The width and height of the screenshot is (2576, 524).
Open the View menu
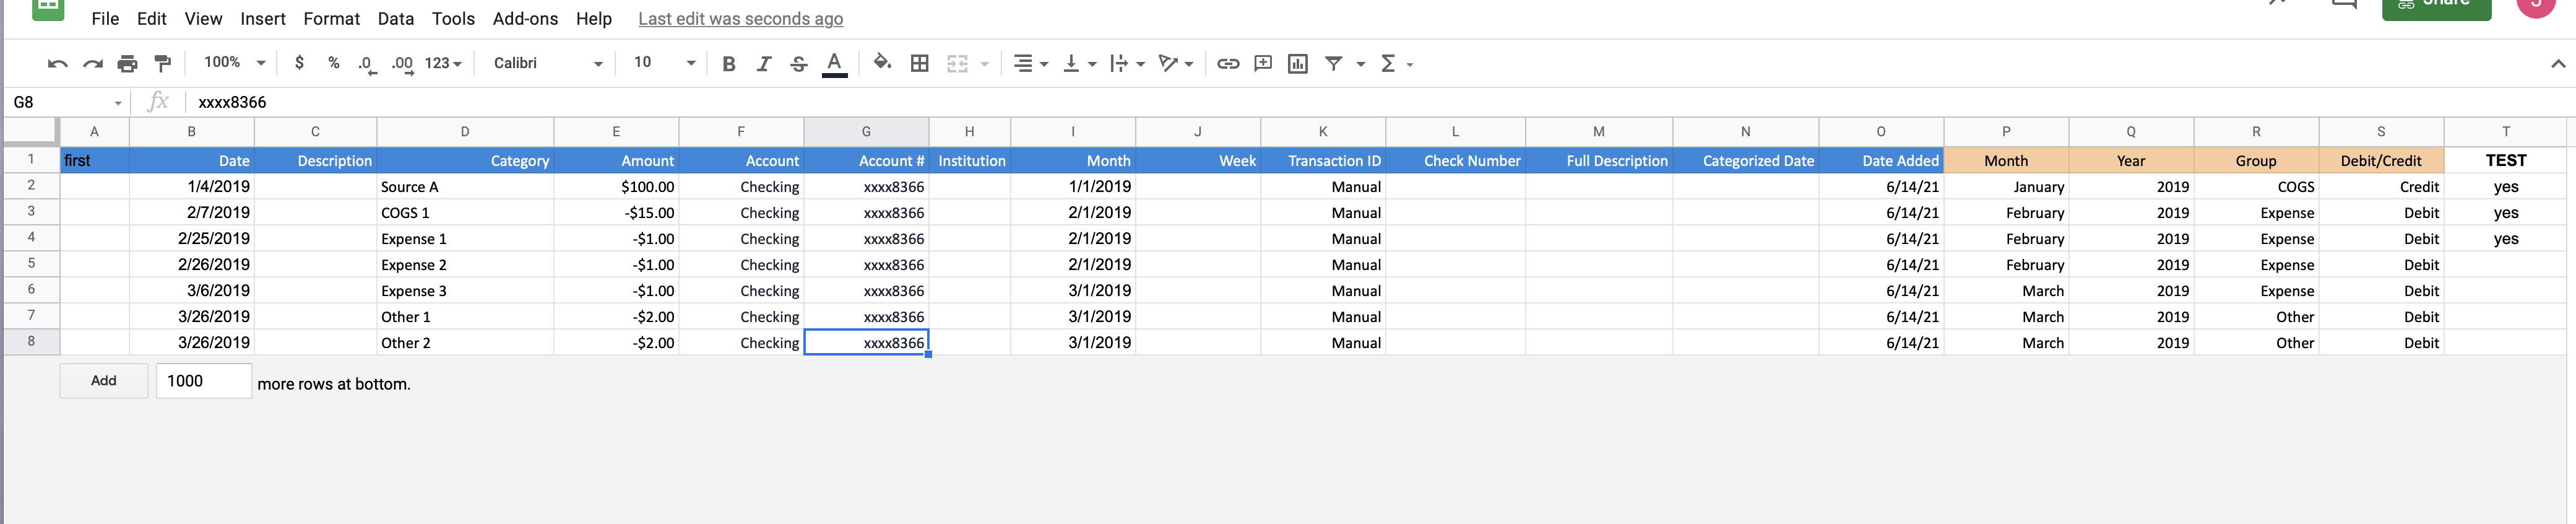tap(203, 19)
